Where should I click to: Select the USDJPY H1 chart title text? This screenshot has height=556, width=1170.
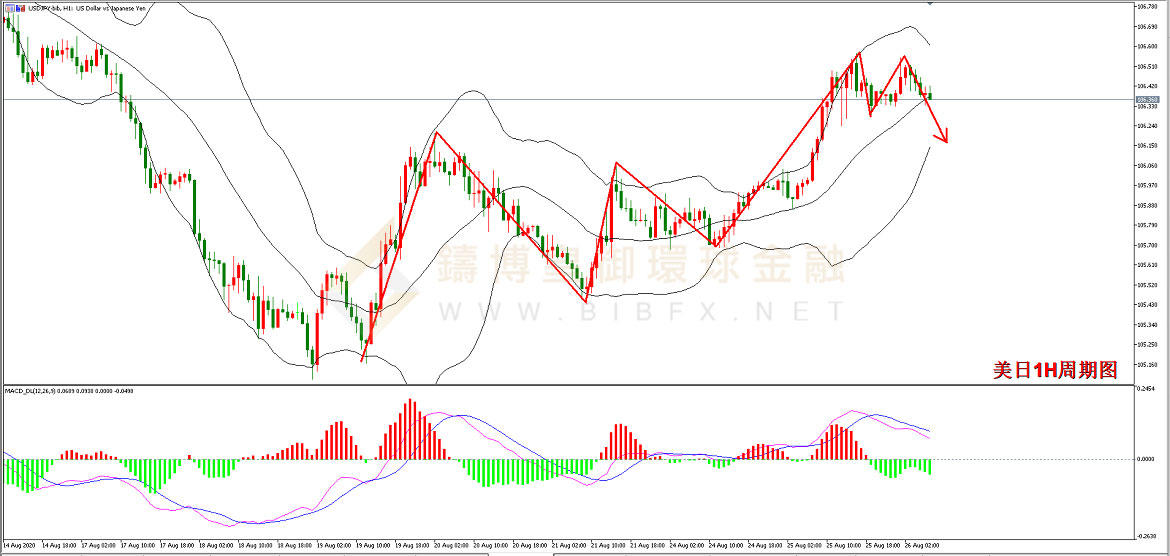70,8
